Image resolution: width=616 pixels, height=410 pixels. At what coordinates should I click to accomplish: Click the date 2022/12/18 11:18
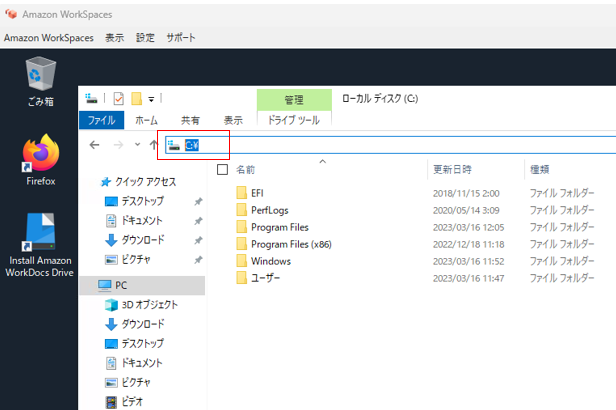coord(468,244)
